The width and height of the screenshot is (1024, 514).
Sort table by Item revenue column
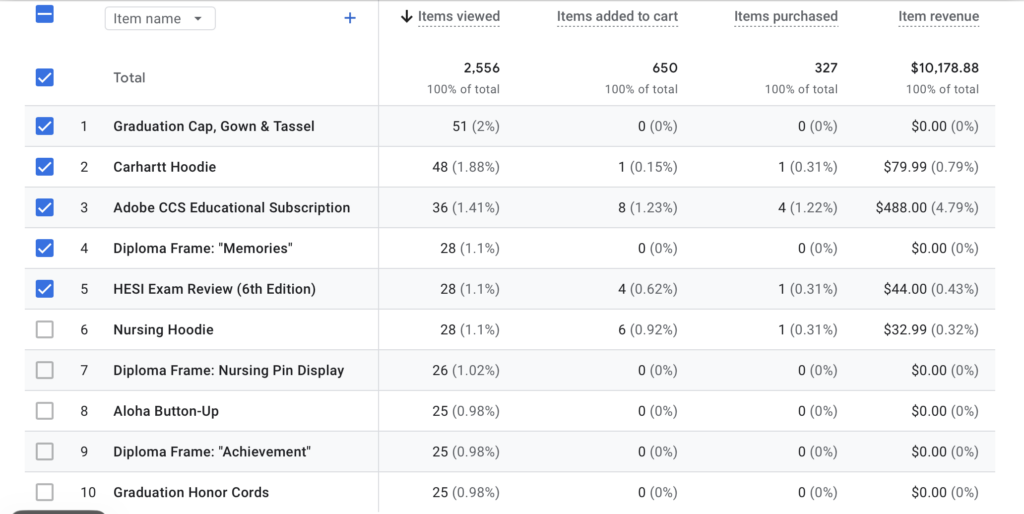(938, 16)
